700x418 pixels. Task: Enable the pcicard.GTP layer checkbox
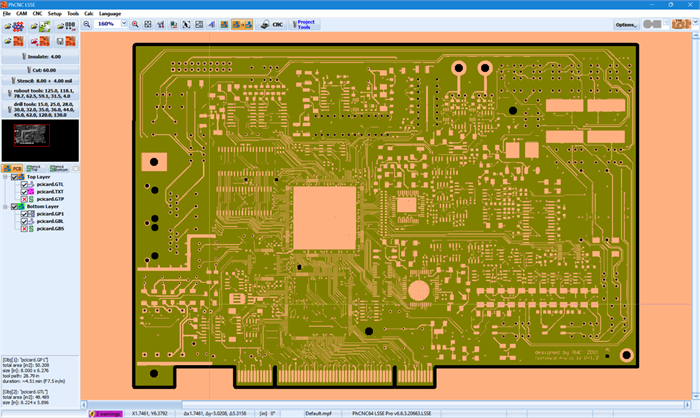[24, 199]
